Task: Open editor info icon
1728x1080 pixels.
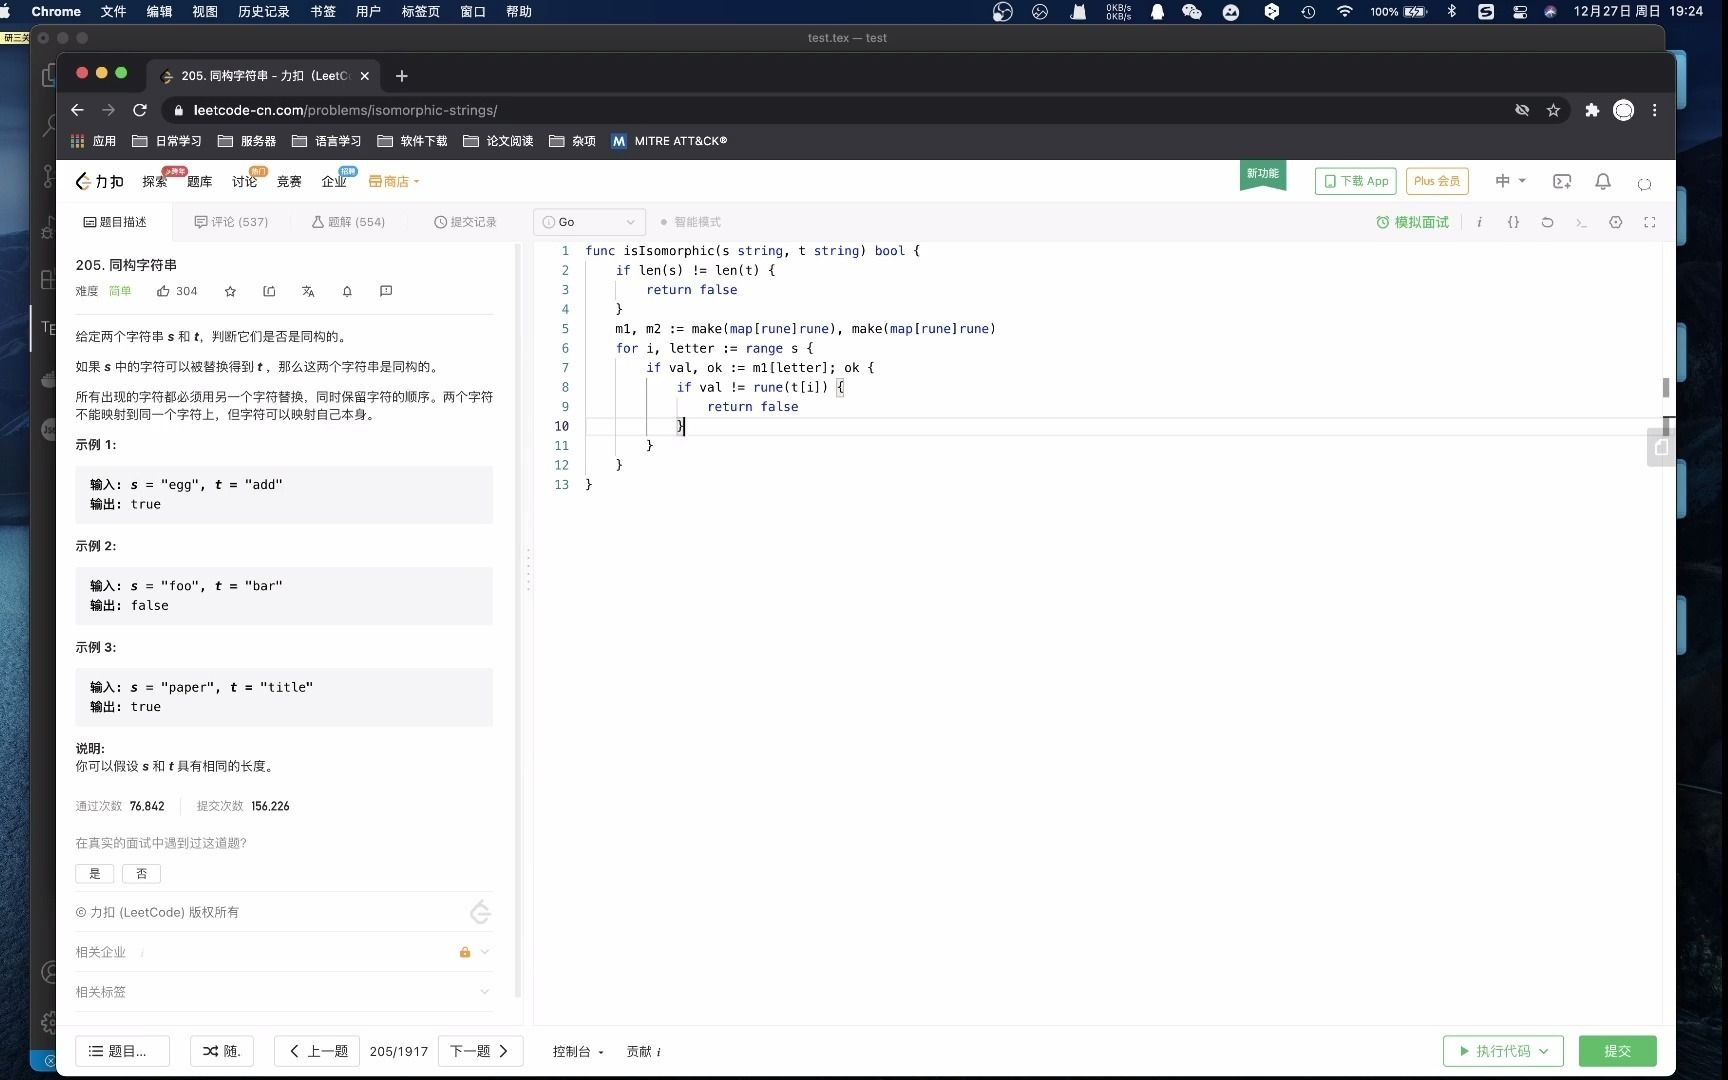Action: tap(1479, 222)
